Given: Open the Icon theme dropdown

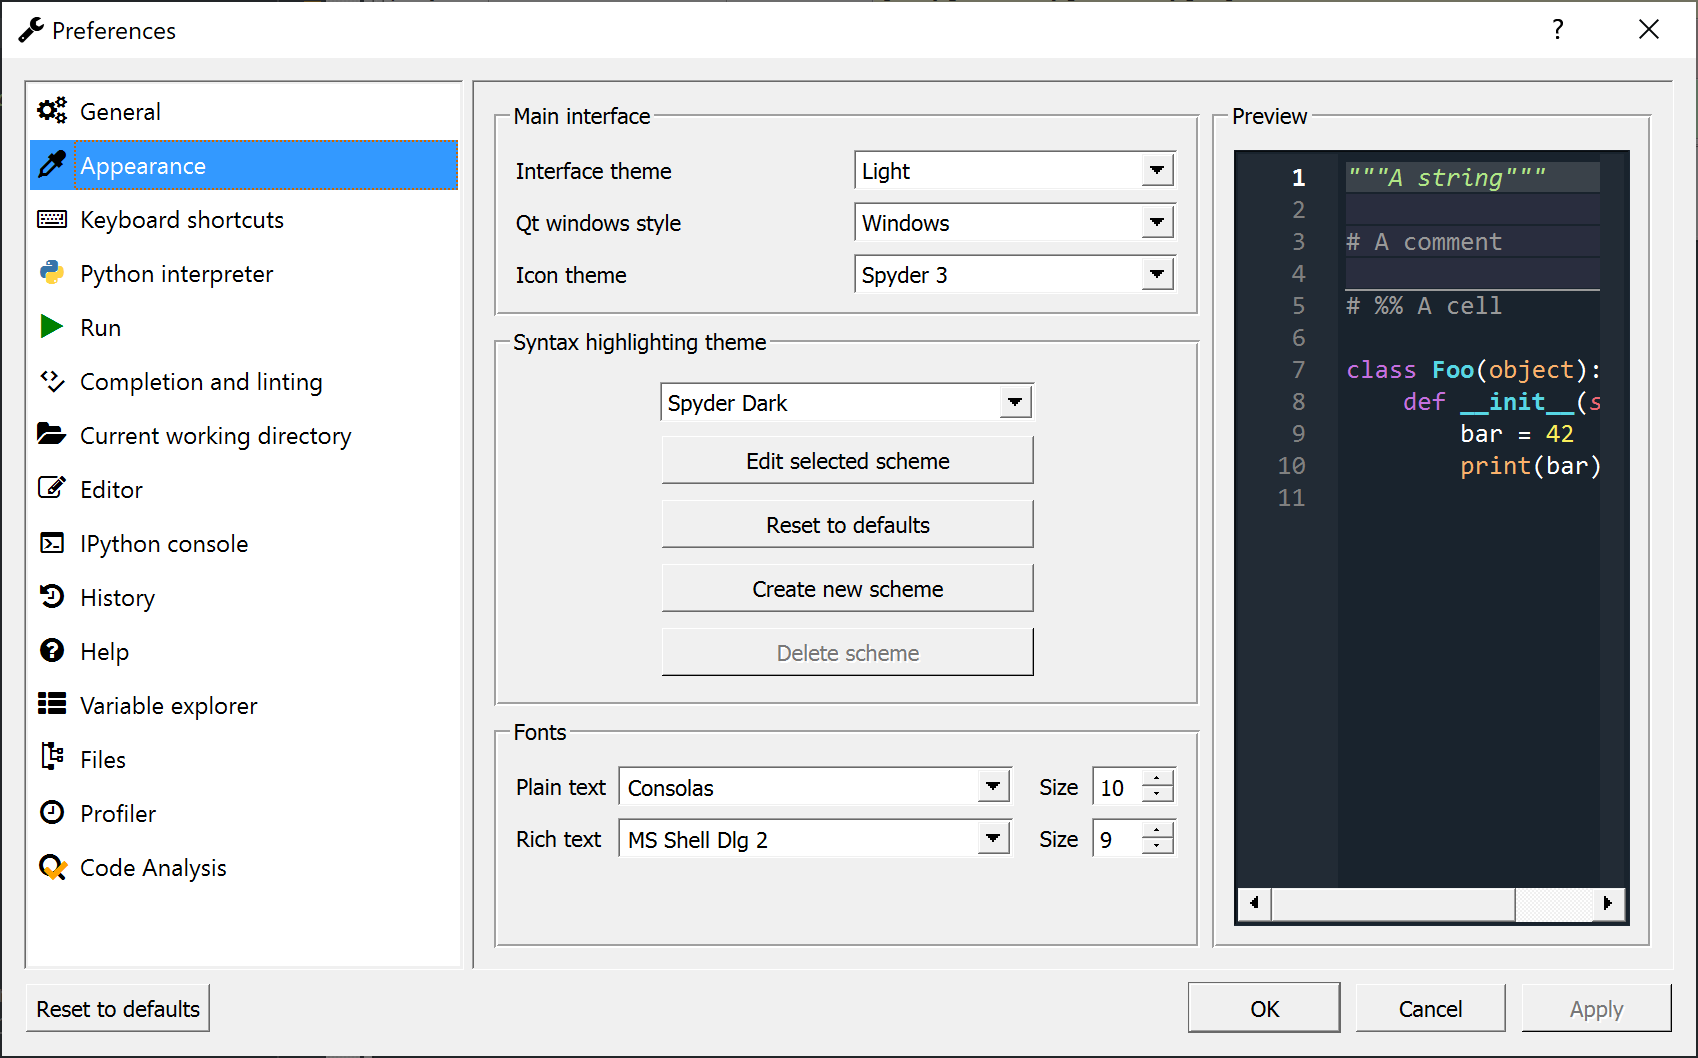Looking at the screenshot, I should tap(1014, 275).
